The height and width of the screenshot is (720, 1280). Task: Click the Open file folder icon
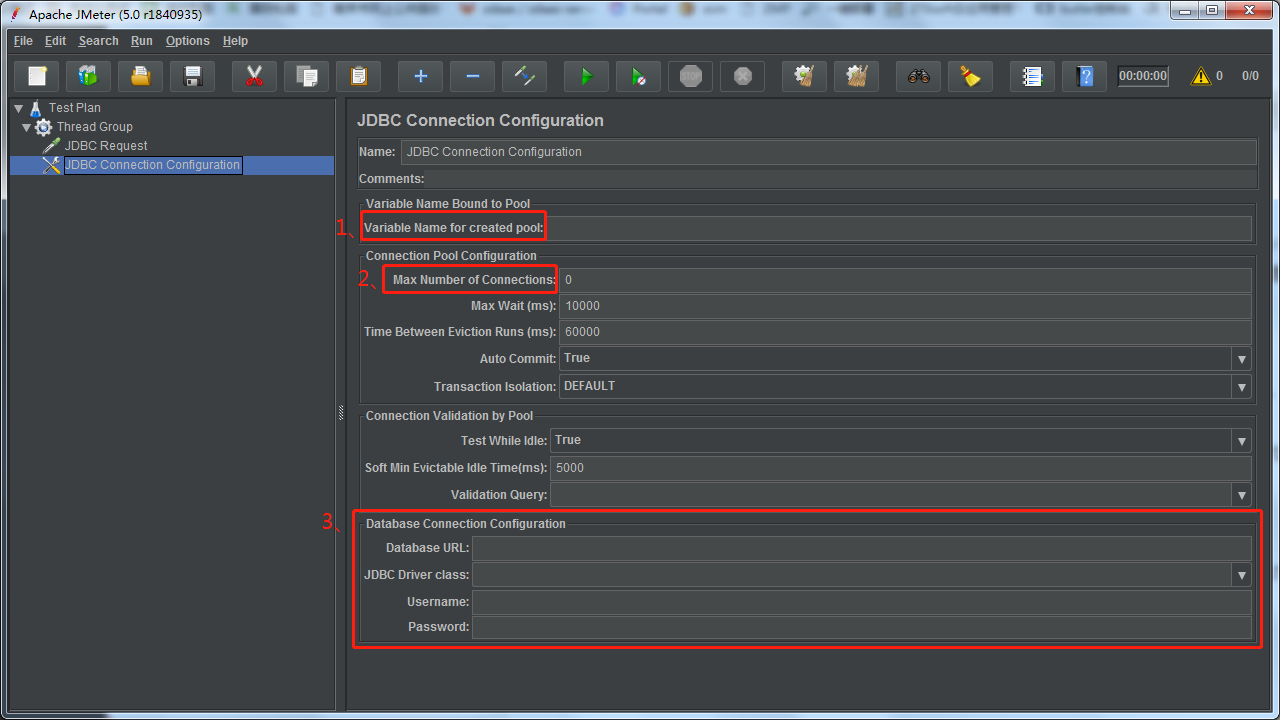pyautogui.click(x=141, y=76)
